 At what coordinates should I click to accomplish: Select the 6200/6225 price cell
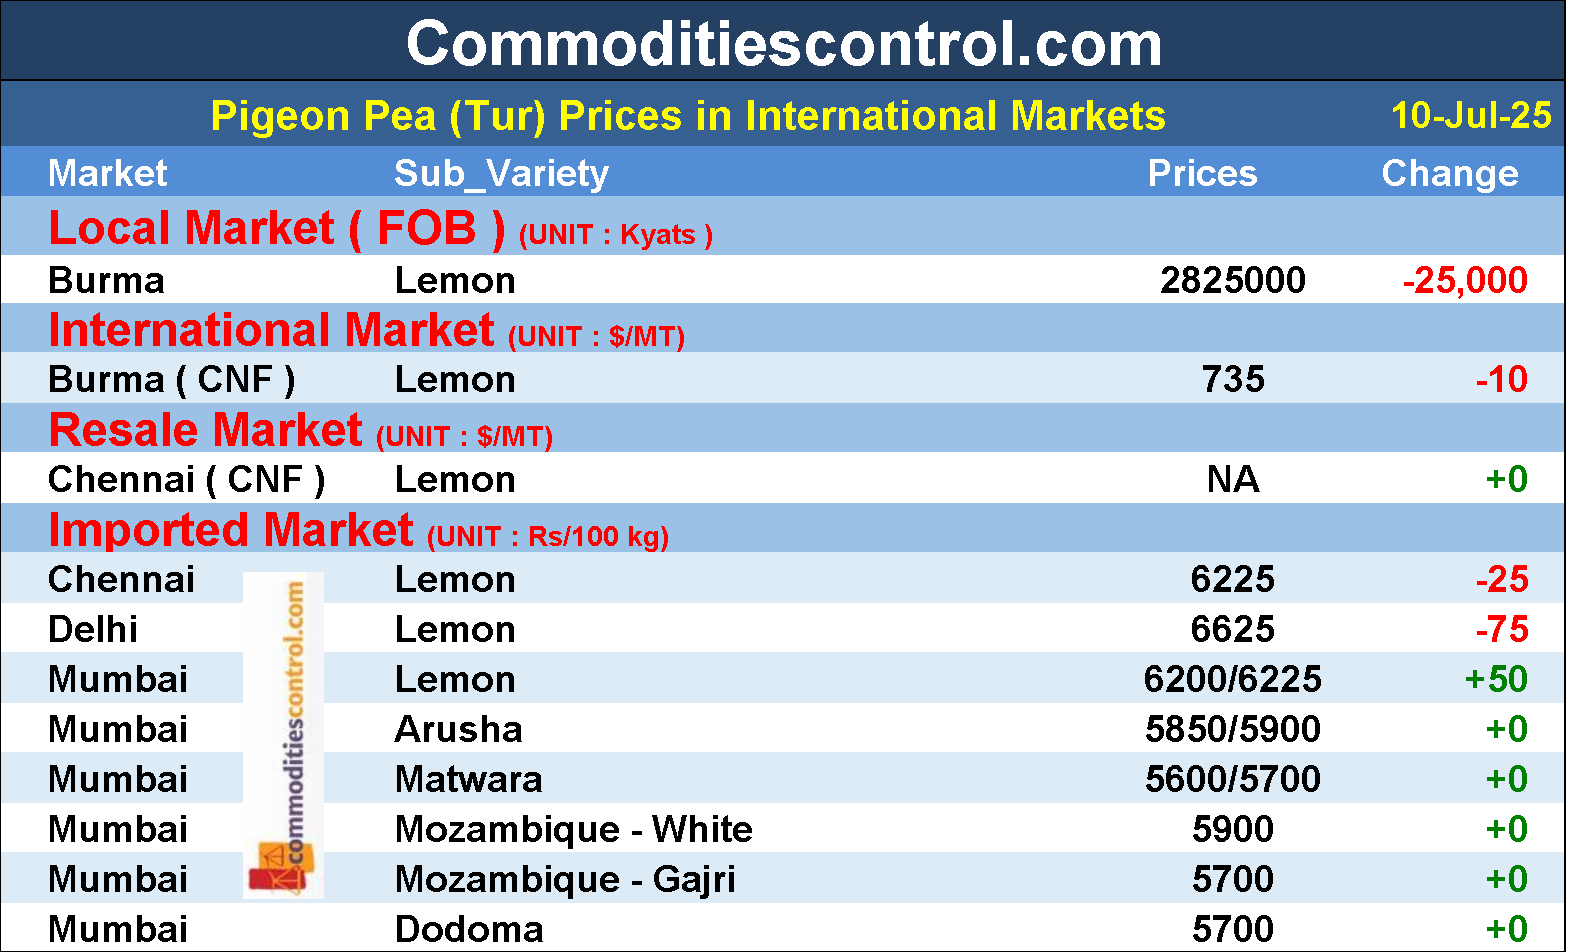1232,680
